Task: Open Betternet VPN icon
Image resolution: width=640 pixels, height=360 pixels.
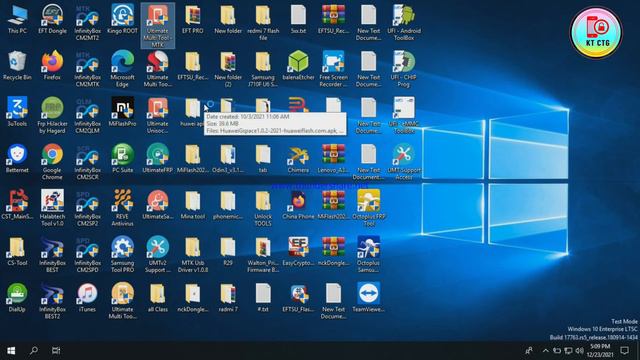Action: tap(17, 159)
